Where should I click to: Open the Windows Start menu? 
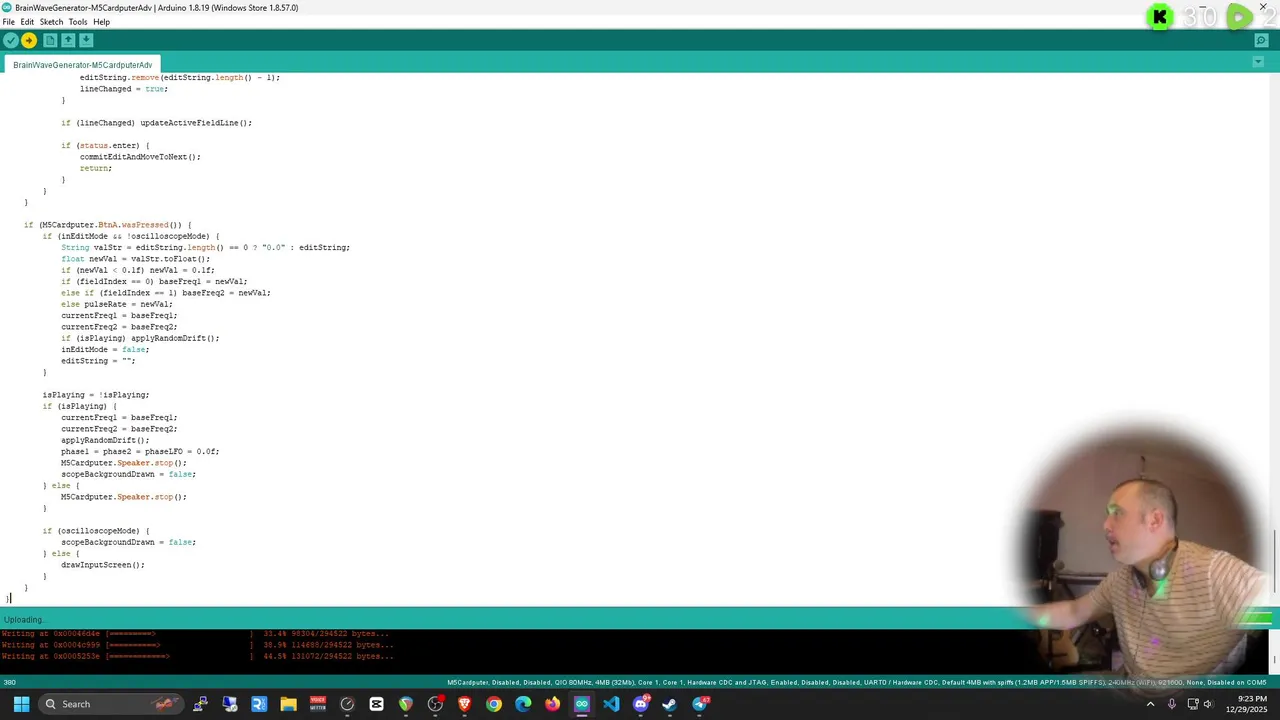[21, 704]
